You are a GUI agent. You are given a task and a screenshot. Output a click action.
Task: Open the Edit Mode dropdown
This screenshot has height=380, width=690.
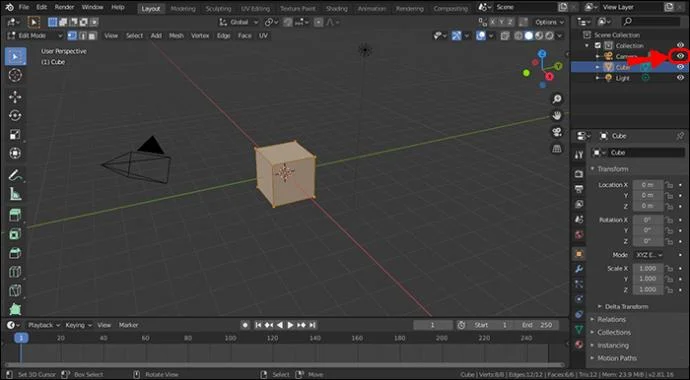point(35,36)
